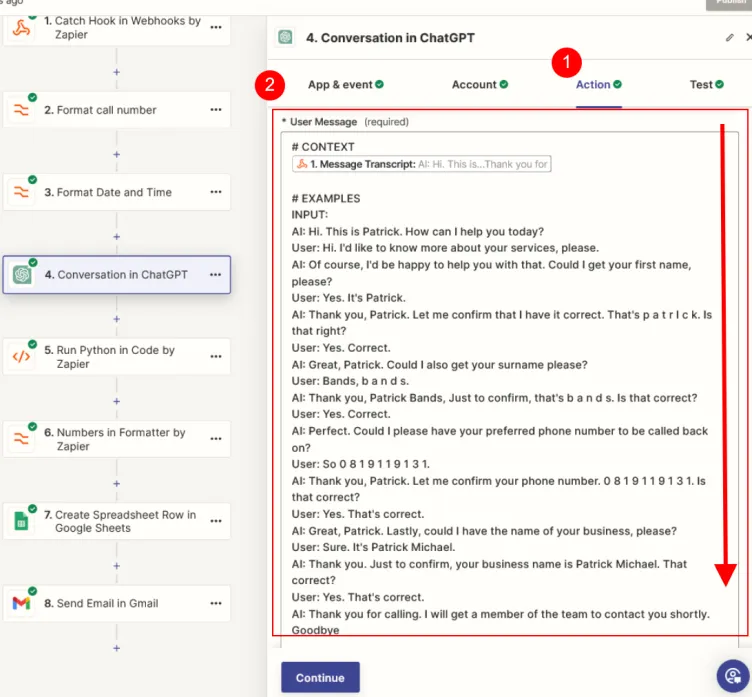Viewport: 752px width, 697px height.
Task: Open the three-dot menu for Run Python step
Action: click(216, 356)
